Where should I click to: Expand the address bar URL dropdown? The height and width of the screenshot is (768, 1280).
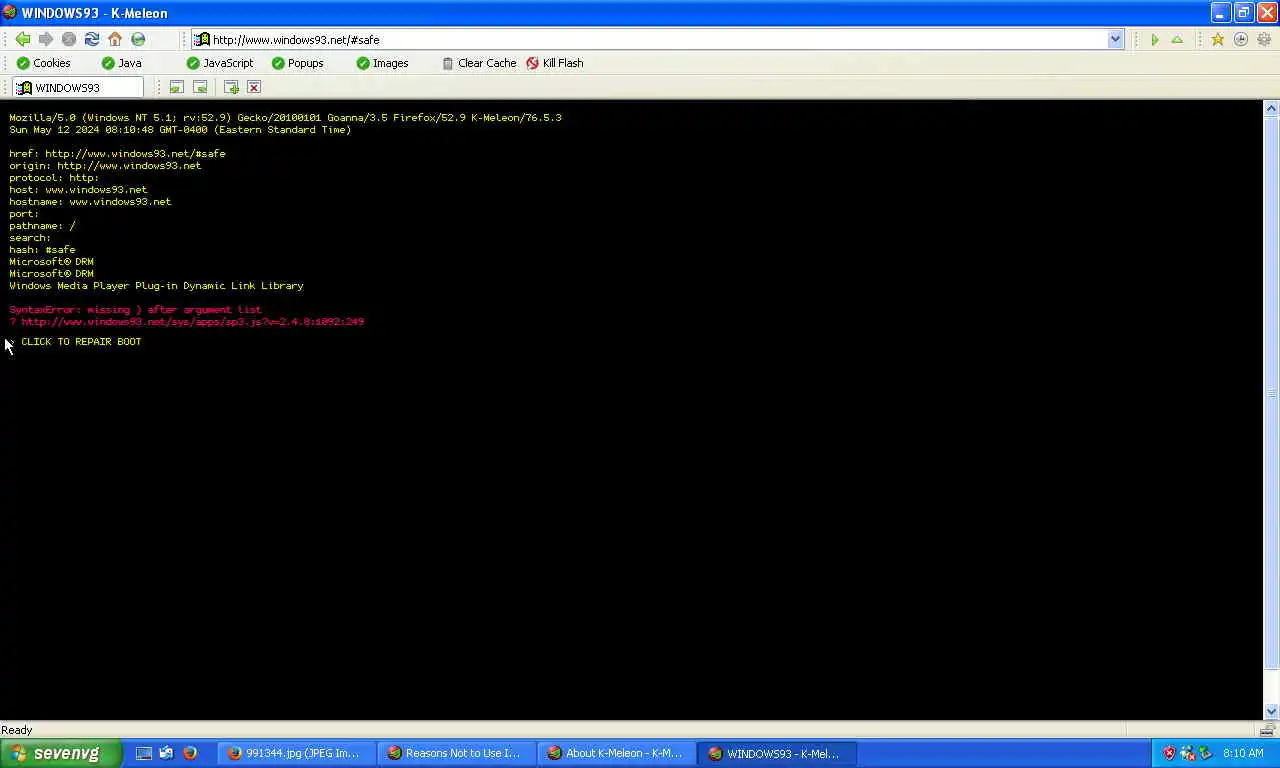1115,39
